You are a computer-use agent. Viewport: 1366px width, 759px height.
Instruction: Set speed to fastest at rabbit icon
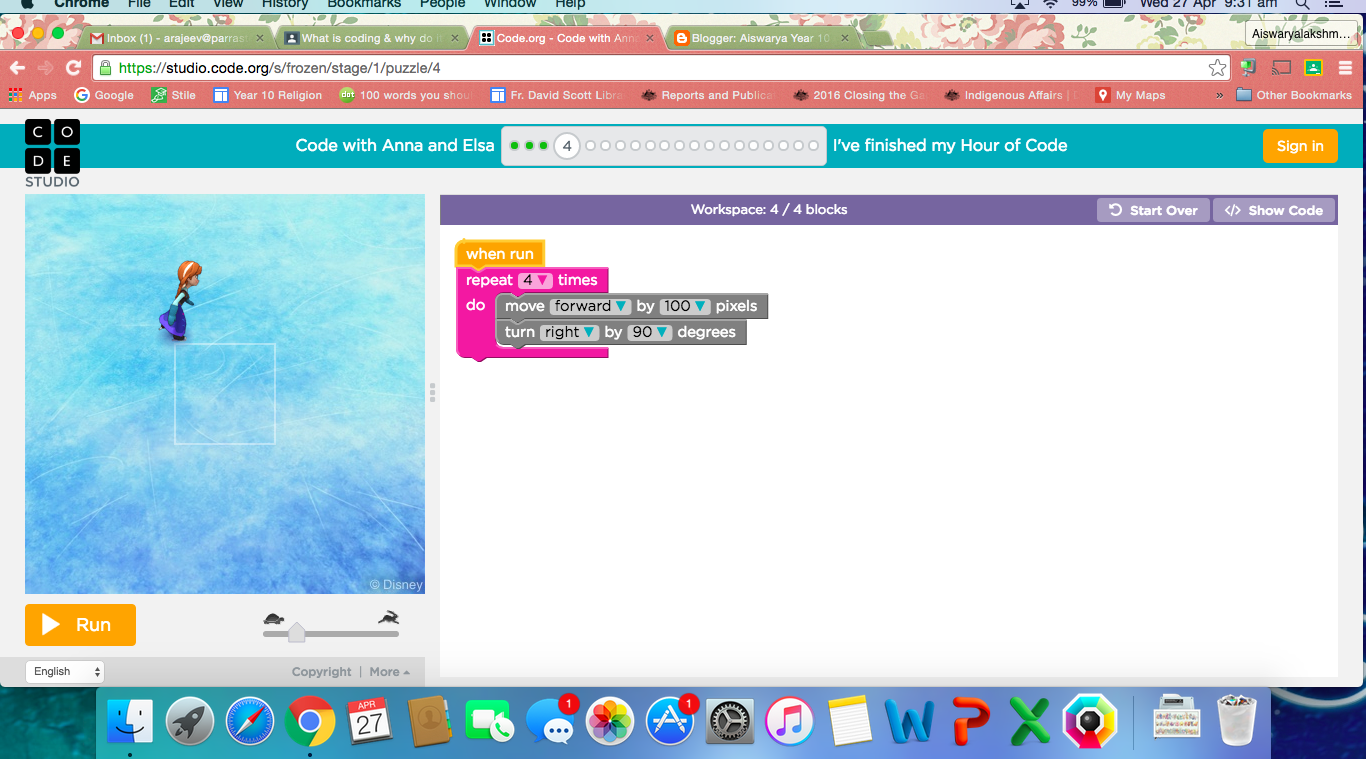pyautogui.click(x=388, y=618)
